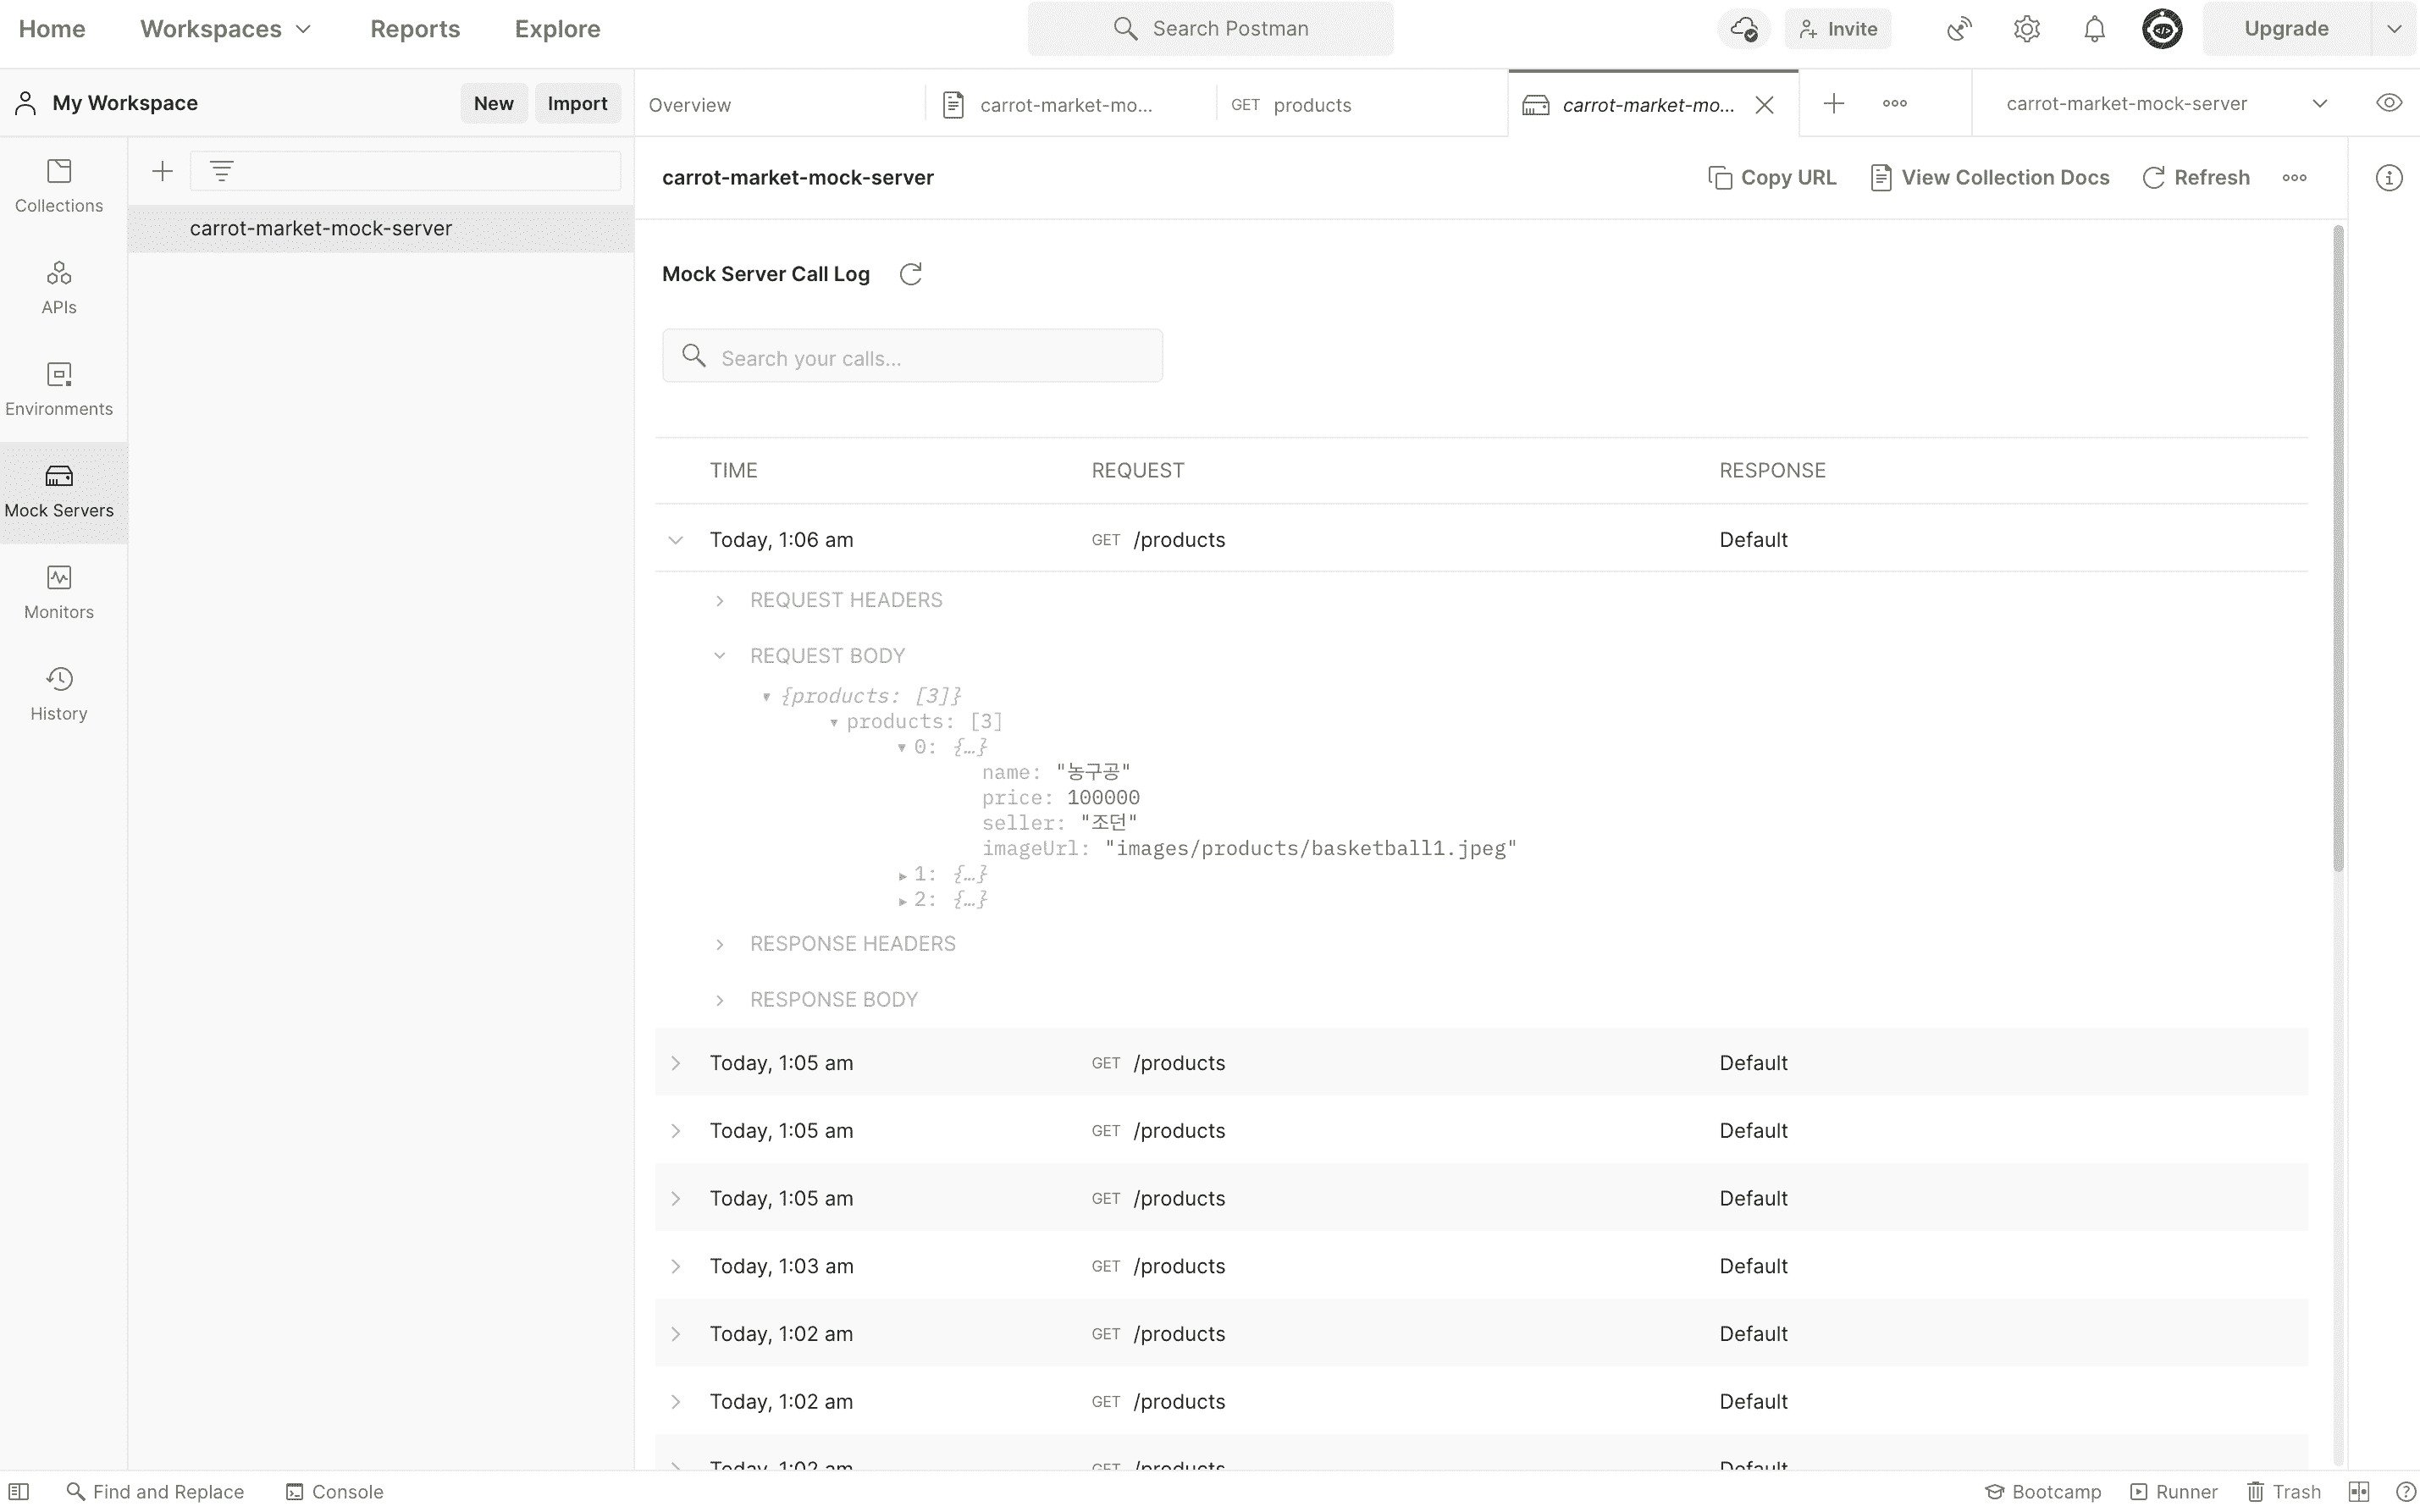Collapse the 1:06 am call log row
Image resolution: width=2420 pixels, height=1512 pixels.
[x=676, y=540]
